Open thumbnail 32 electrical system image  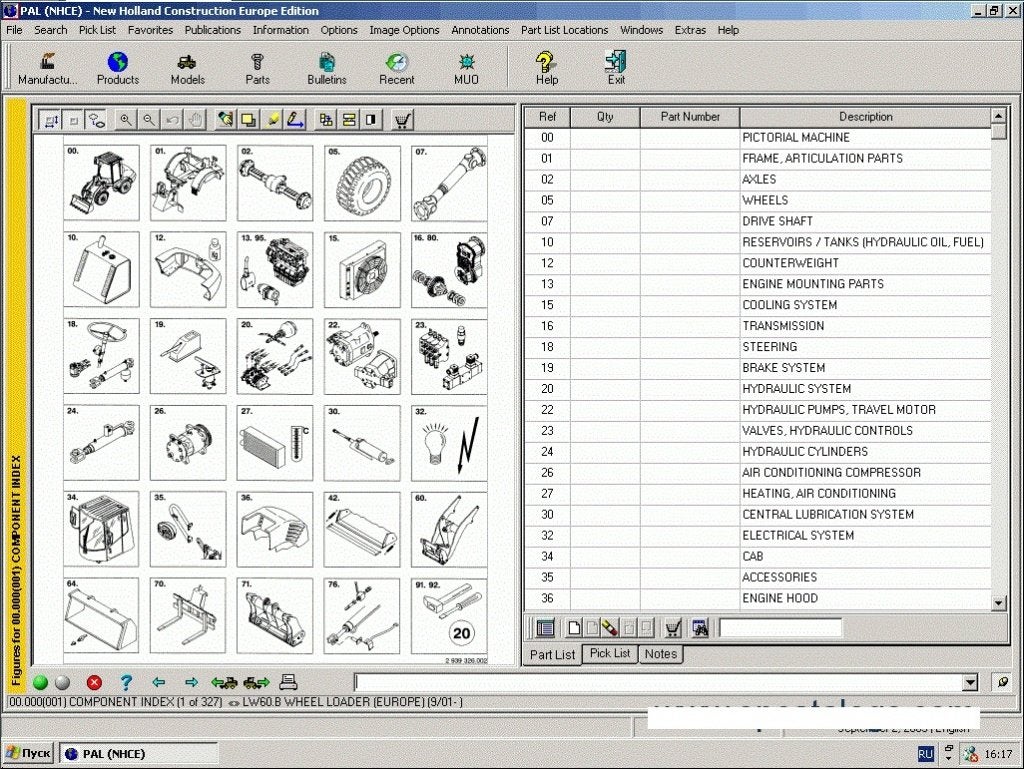point(449,443)
